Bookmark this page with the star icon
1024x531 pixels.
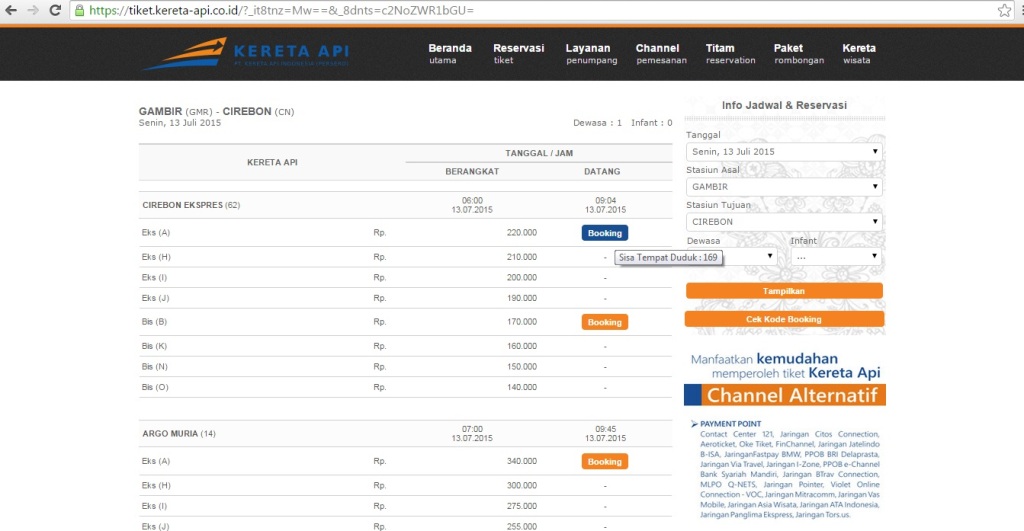coord(1004,10)
